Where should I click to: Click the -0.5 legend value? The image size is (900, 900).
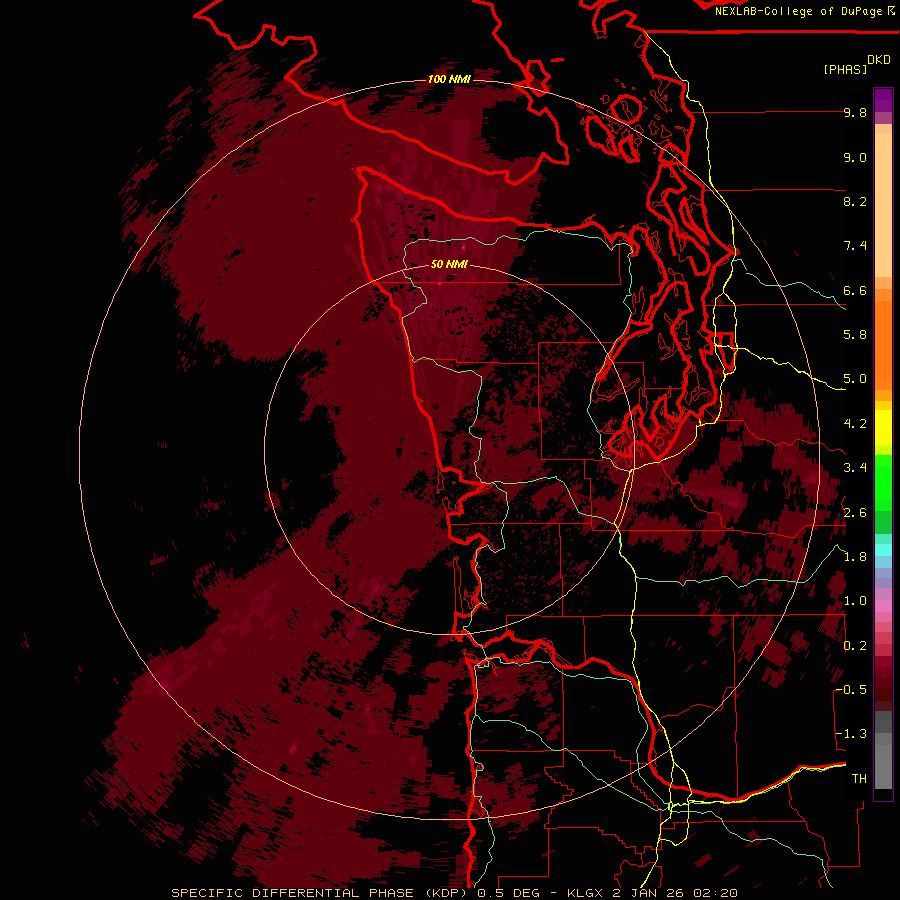pyautogui.click(x=852, y=690)
